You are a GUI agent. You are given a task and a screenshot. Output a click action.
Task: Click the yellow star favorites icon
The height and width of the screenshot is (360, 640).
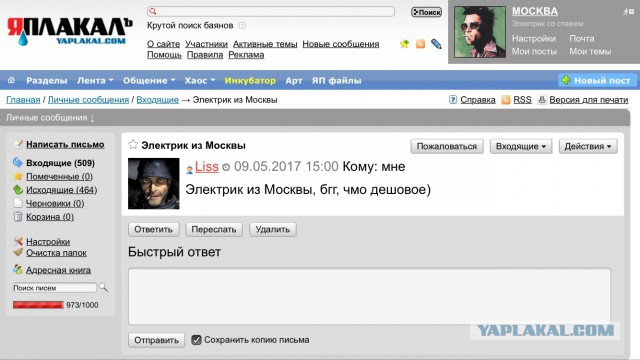click(404, 44)
